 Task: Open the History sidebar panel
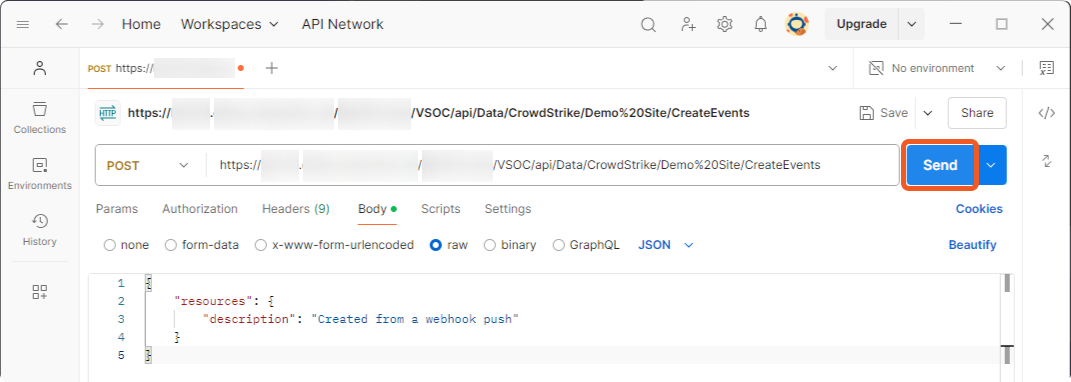(x=40, y=230)
